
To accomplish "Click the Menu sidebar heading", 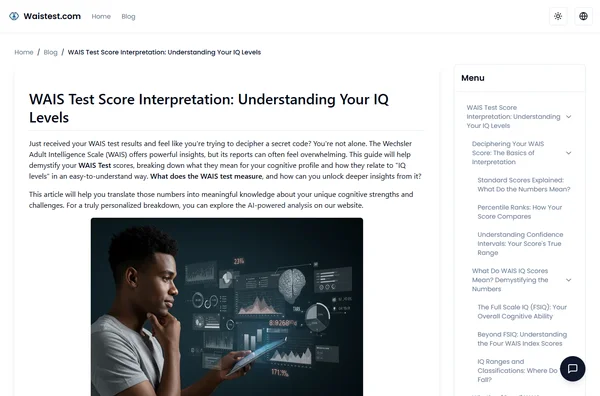I will [x=473, y=78].
